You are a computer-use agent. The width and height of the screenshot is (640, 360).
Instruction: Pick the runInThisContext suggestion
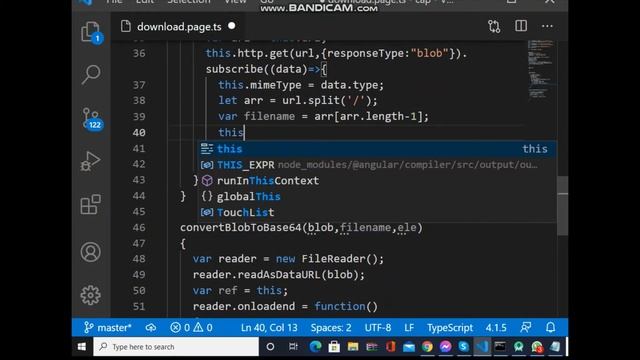377,181
